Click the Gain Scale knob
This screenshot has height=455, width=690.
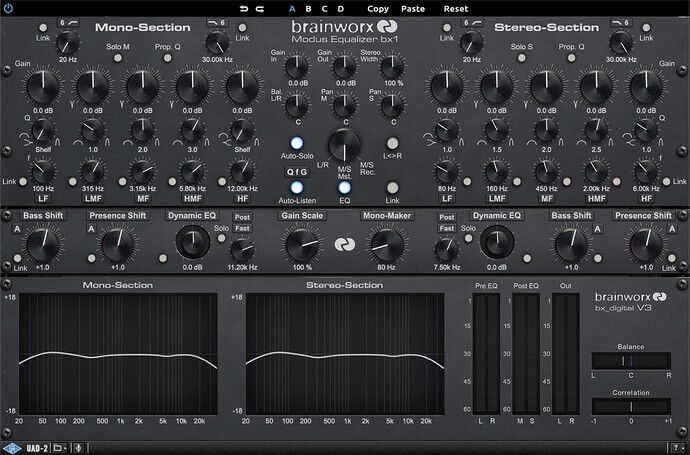pyautogui.click(x=302, y=245)
